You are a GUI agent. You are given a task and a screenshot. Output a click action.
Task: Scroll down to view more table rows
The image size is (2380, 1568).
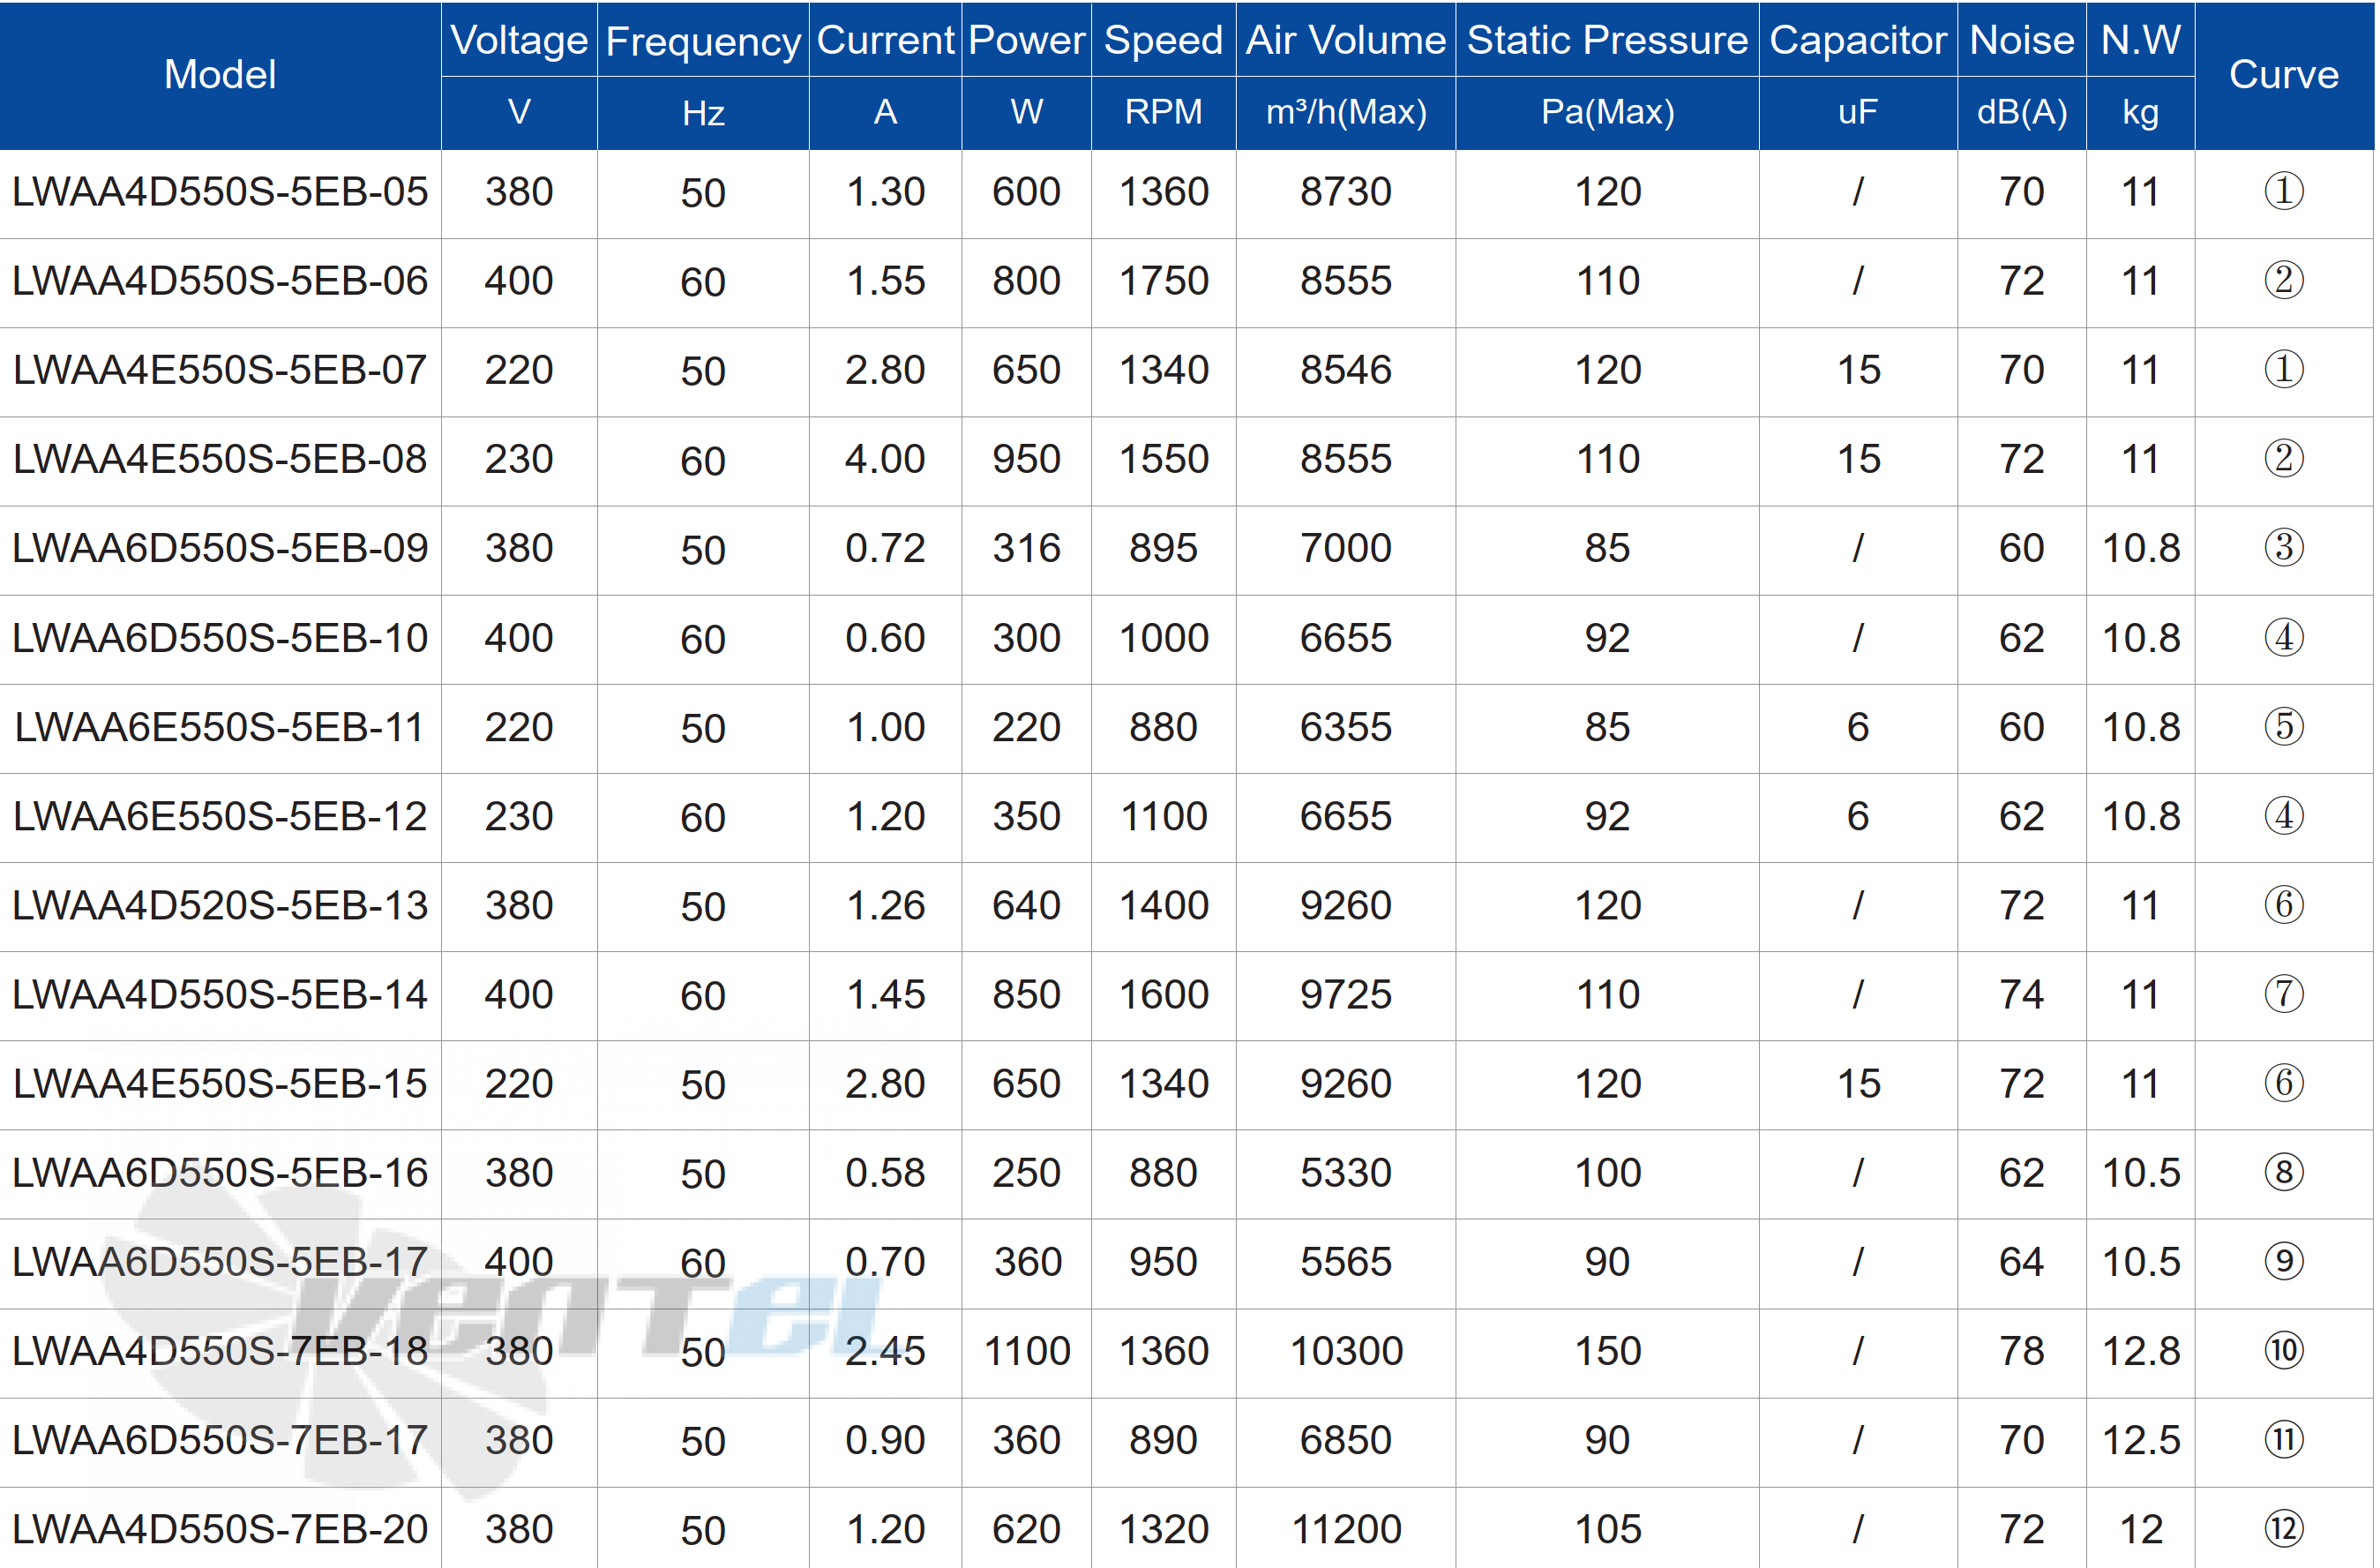coord(1189,1540)
